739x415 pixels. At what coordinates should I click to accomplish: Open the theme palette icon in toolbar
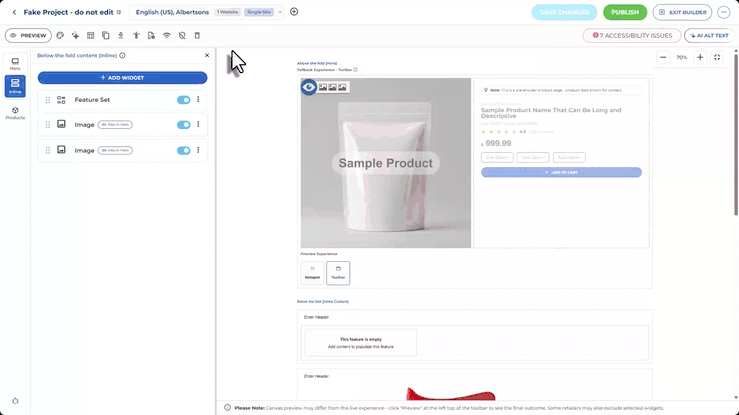pos(60,35)
